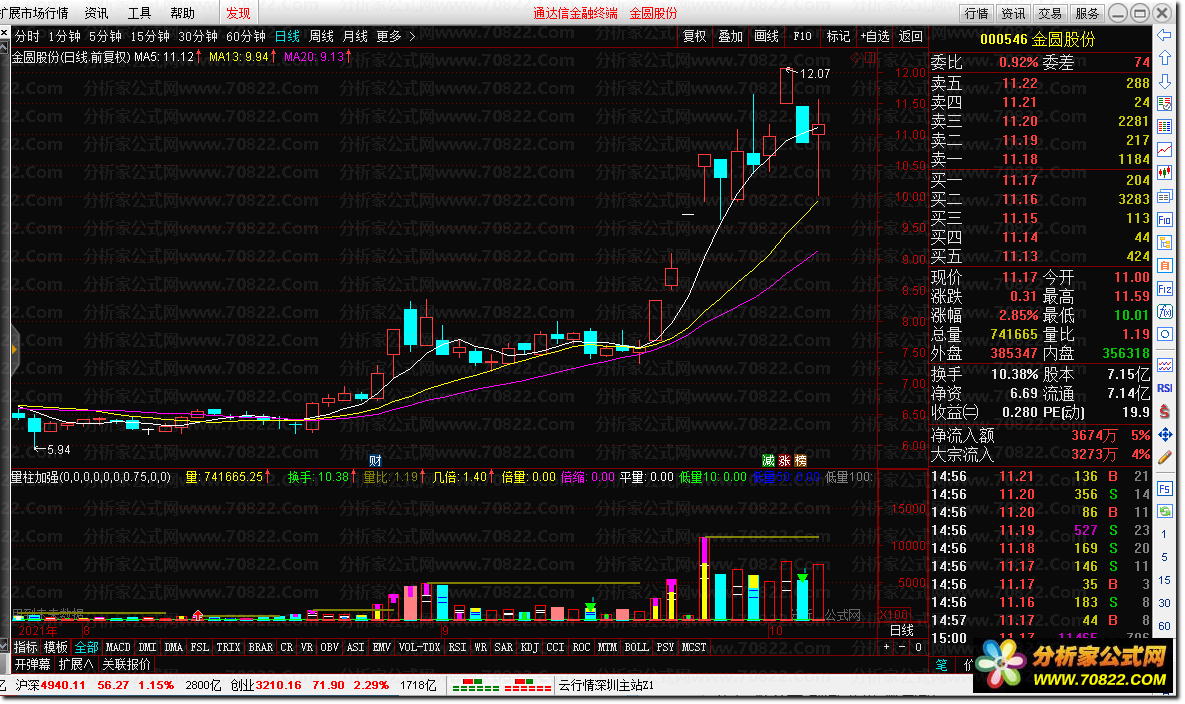The image size is (1185, 704).
Task: Click the signal bars icon in status bar
Action: [500, 685]
